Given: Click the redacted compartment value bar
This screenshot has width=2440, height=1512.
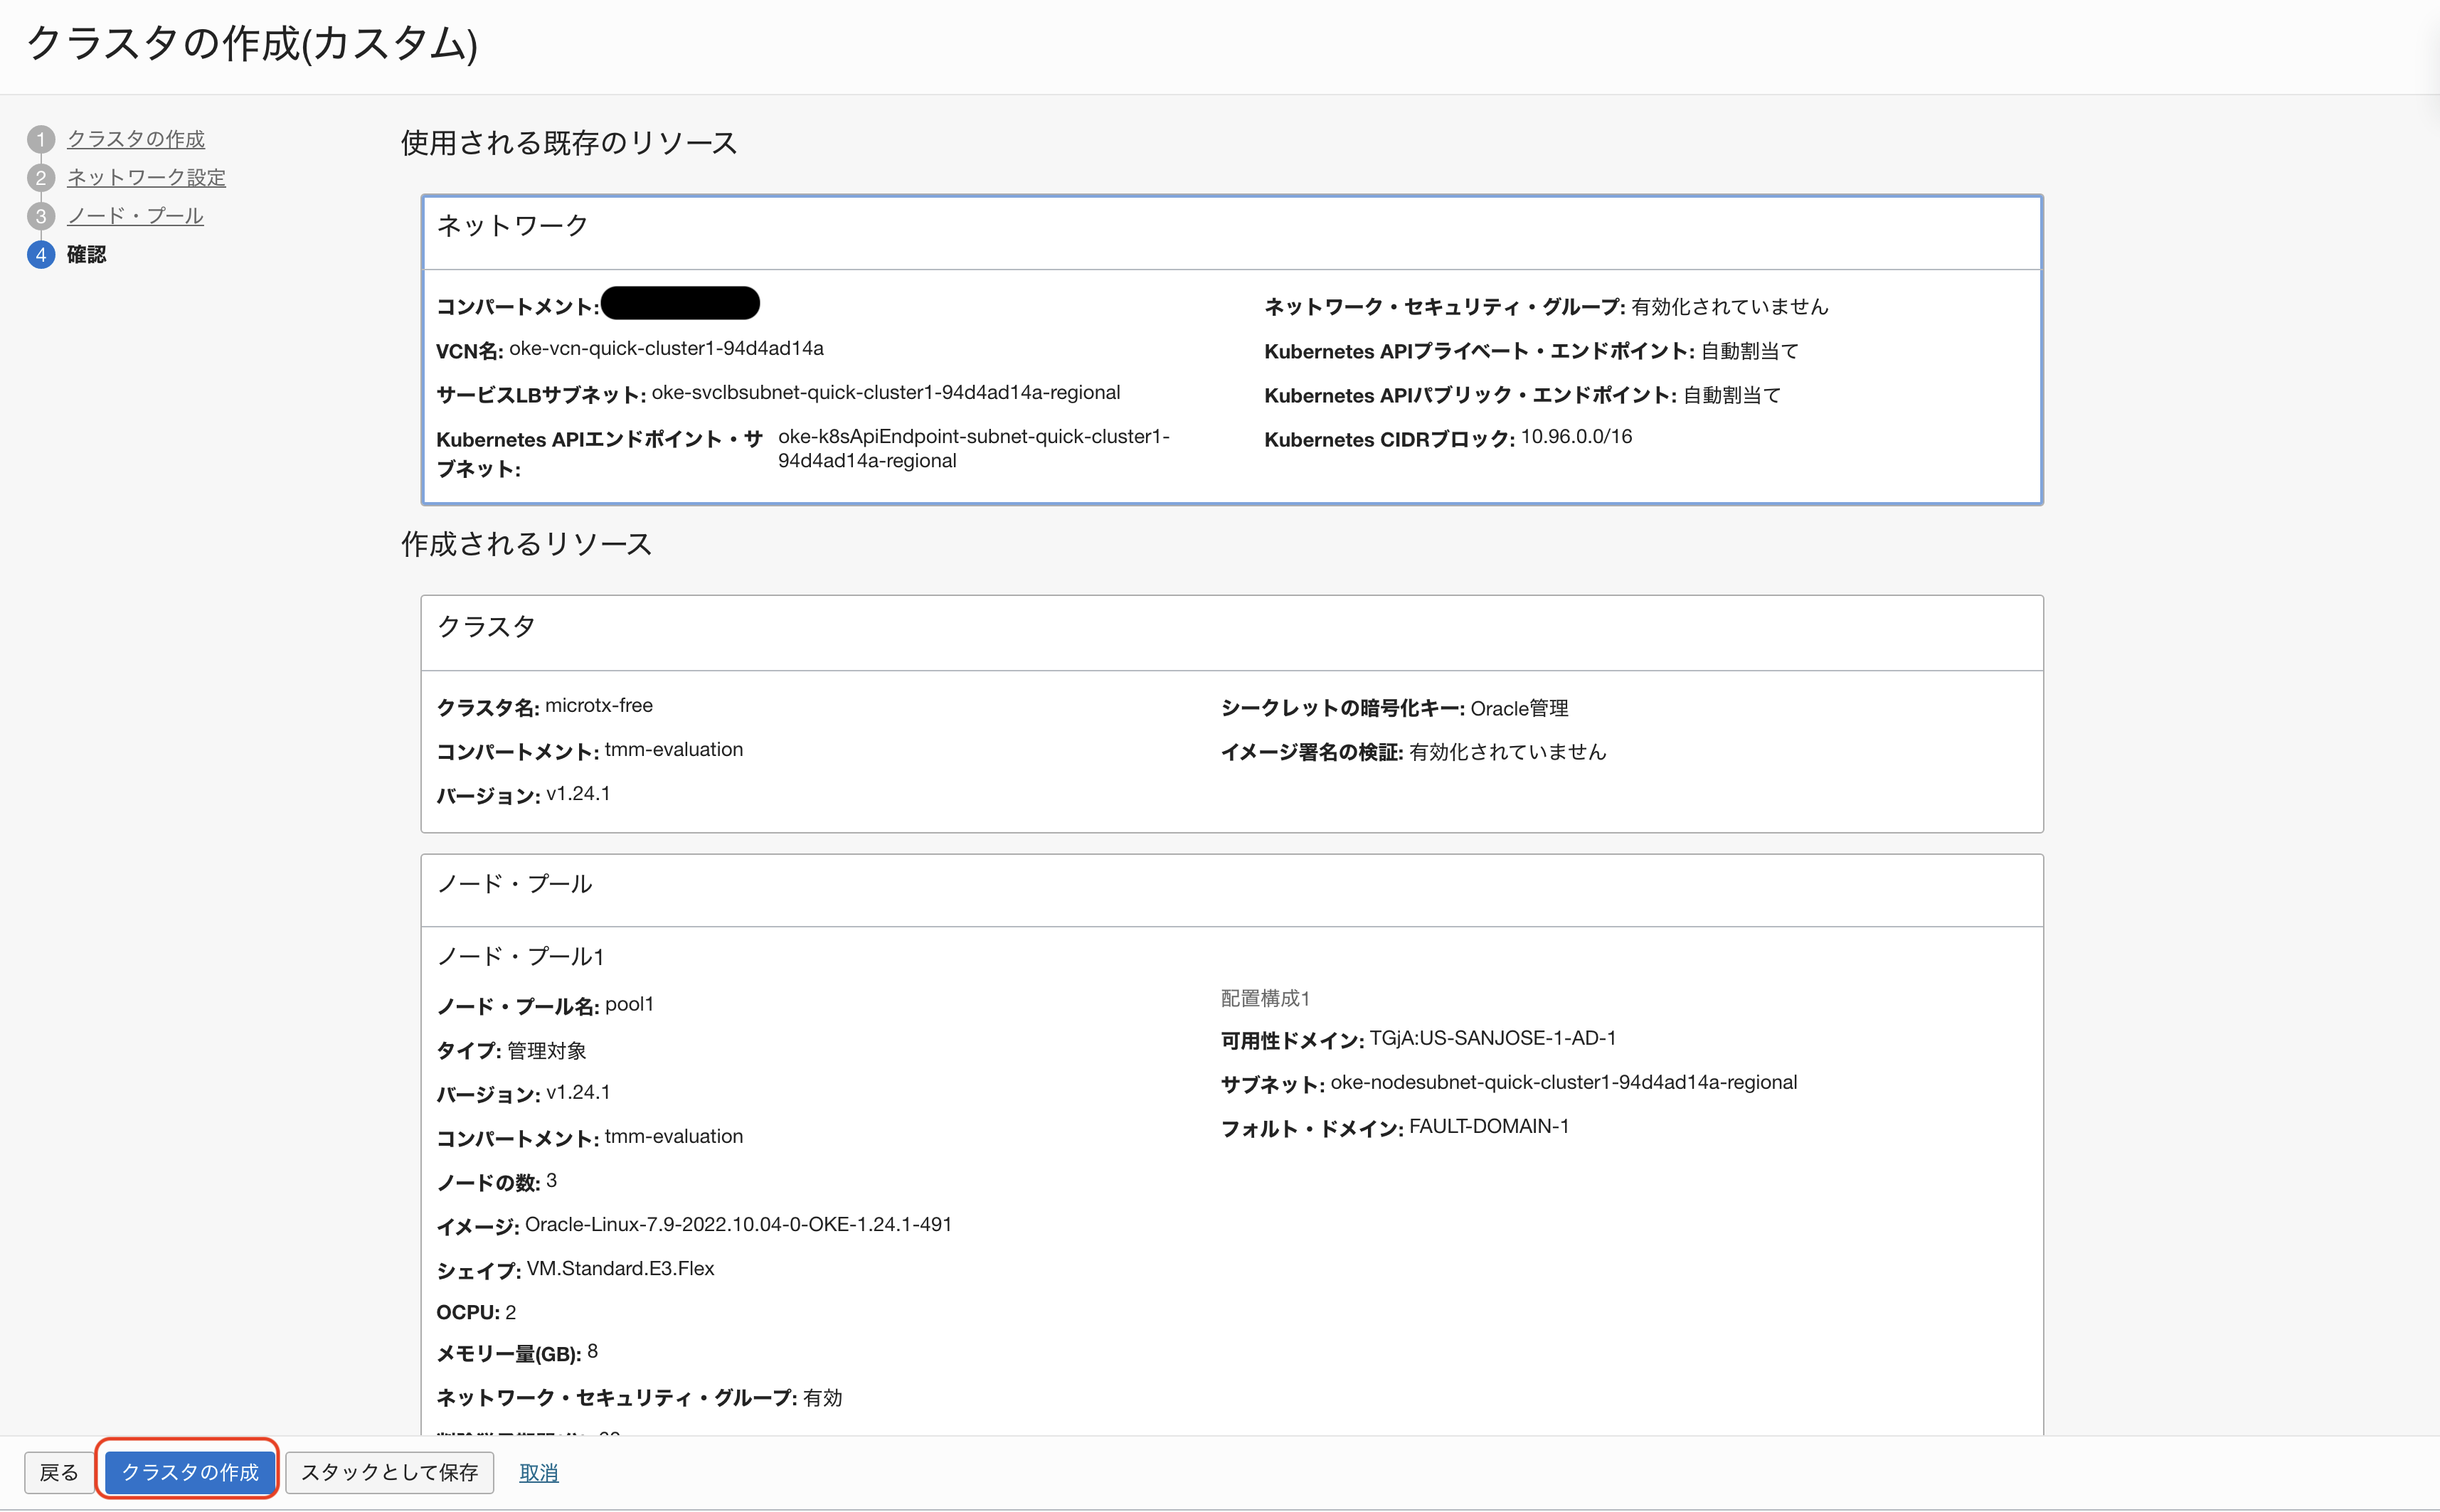Looking at the screenshot, I should (x=680, y=303).
